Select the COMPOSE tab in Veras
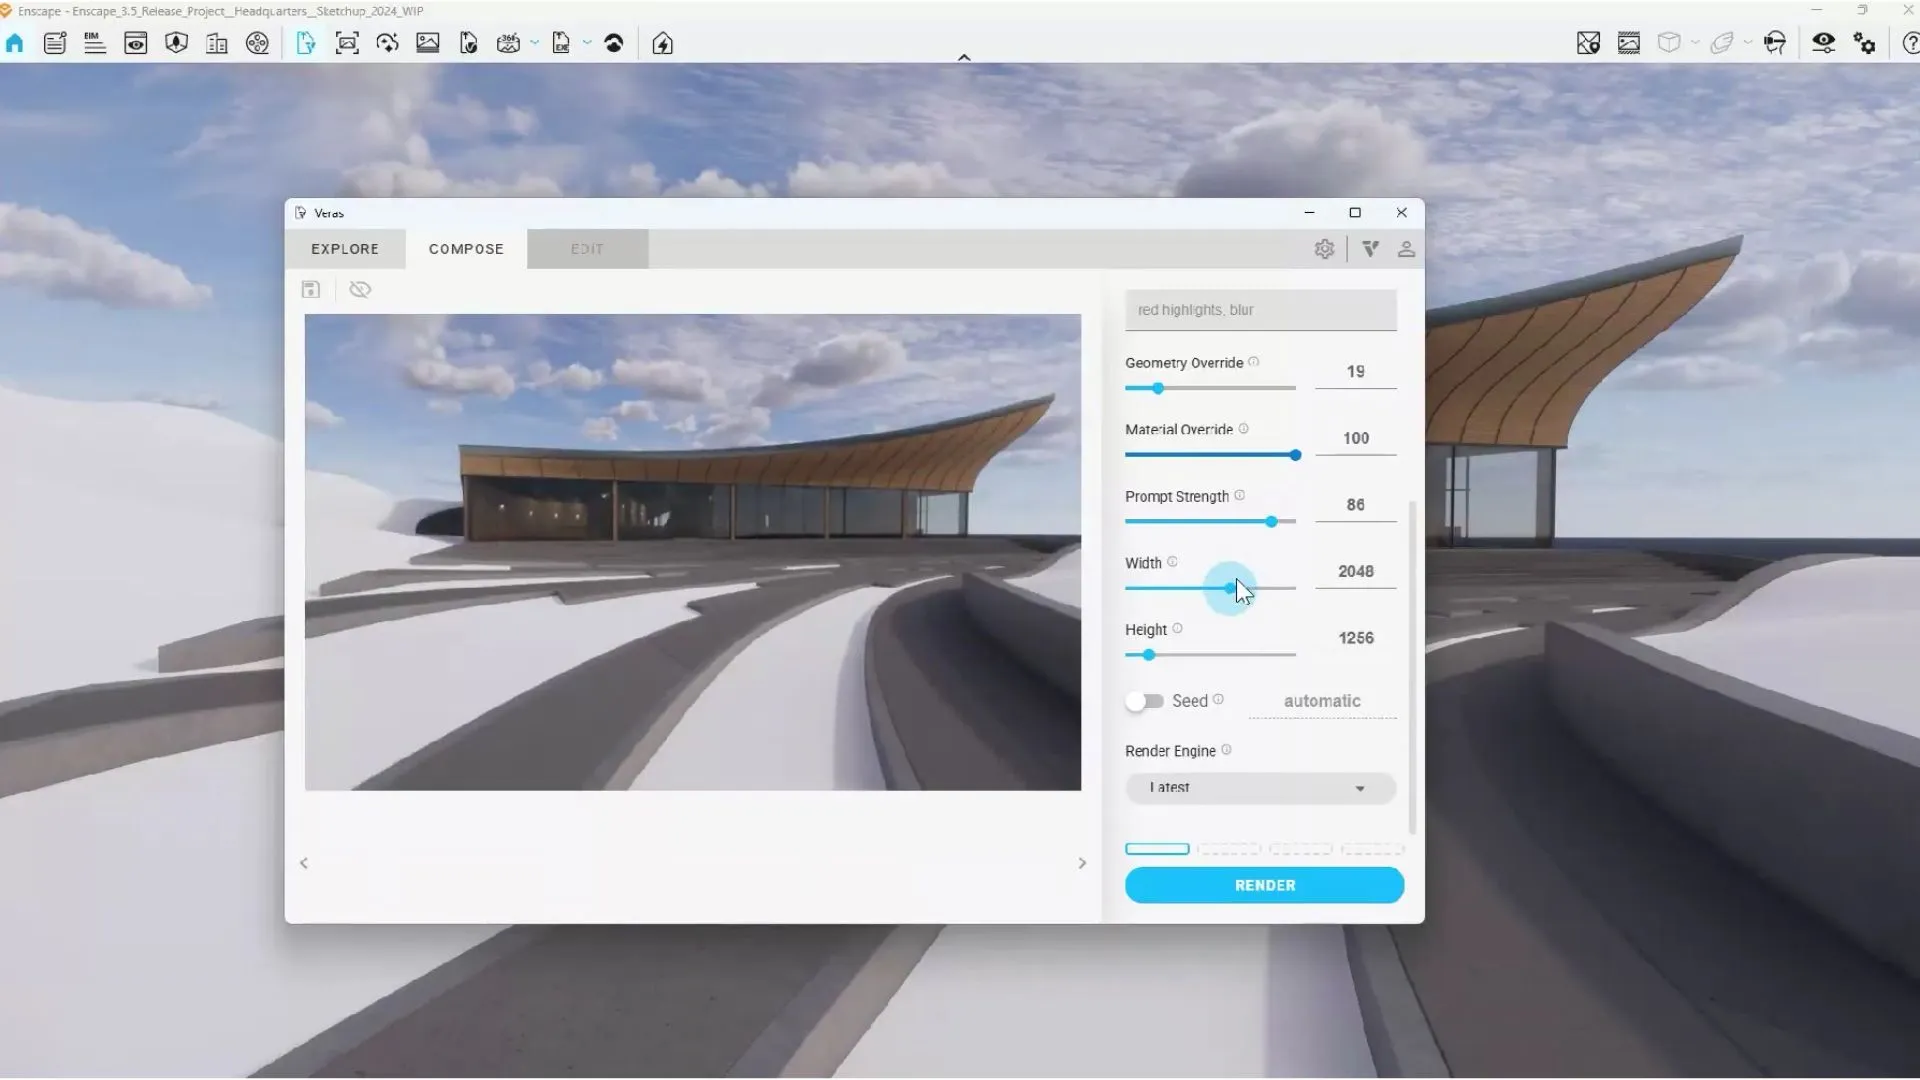 (x=466, y=249)
